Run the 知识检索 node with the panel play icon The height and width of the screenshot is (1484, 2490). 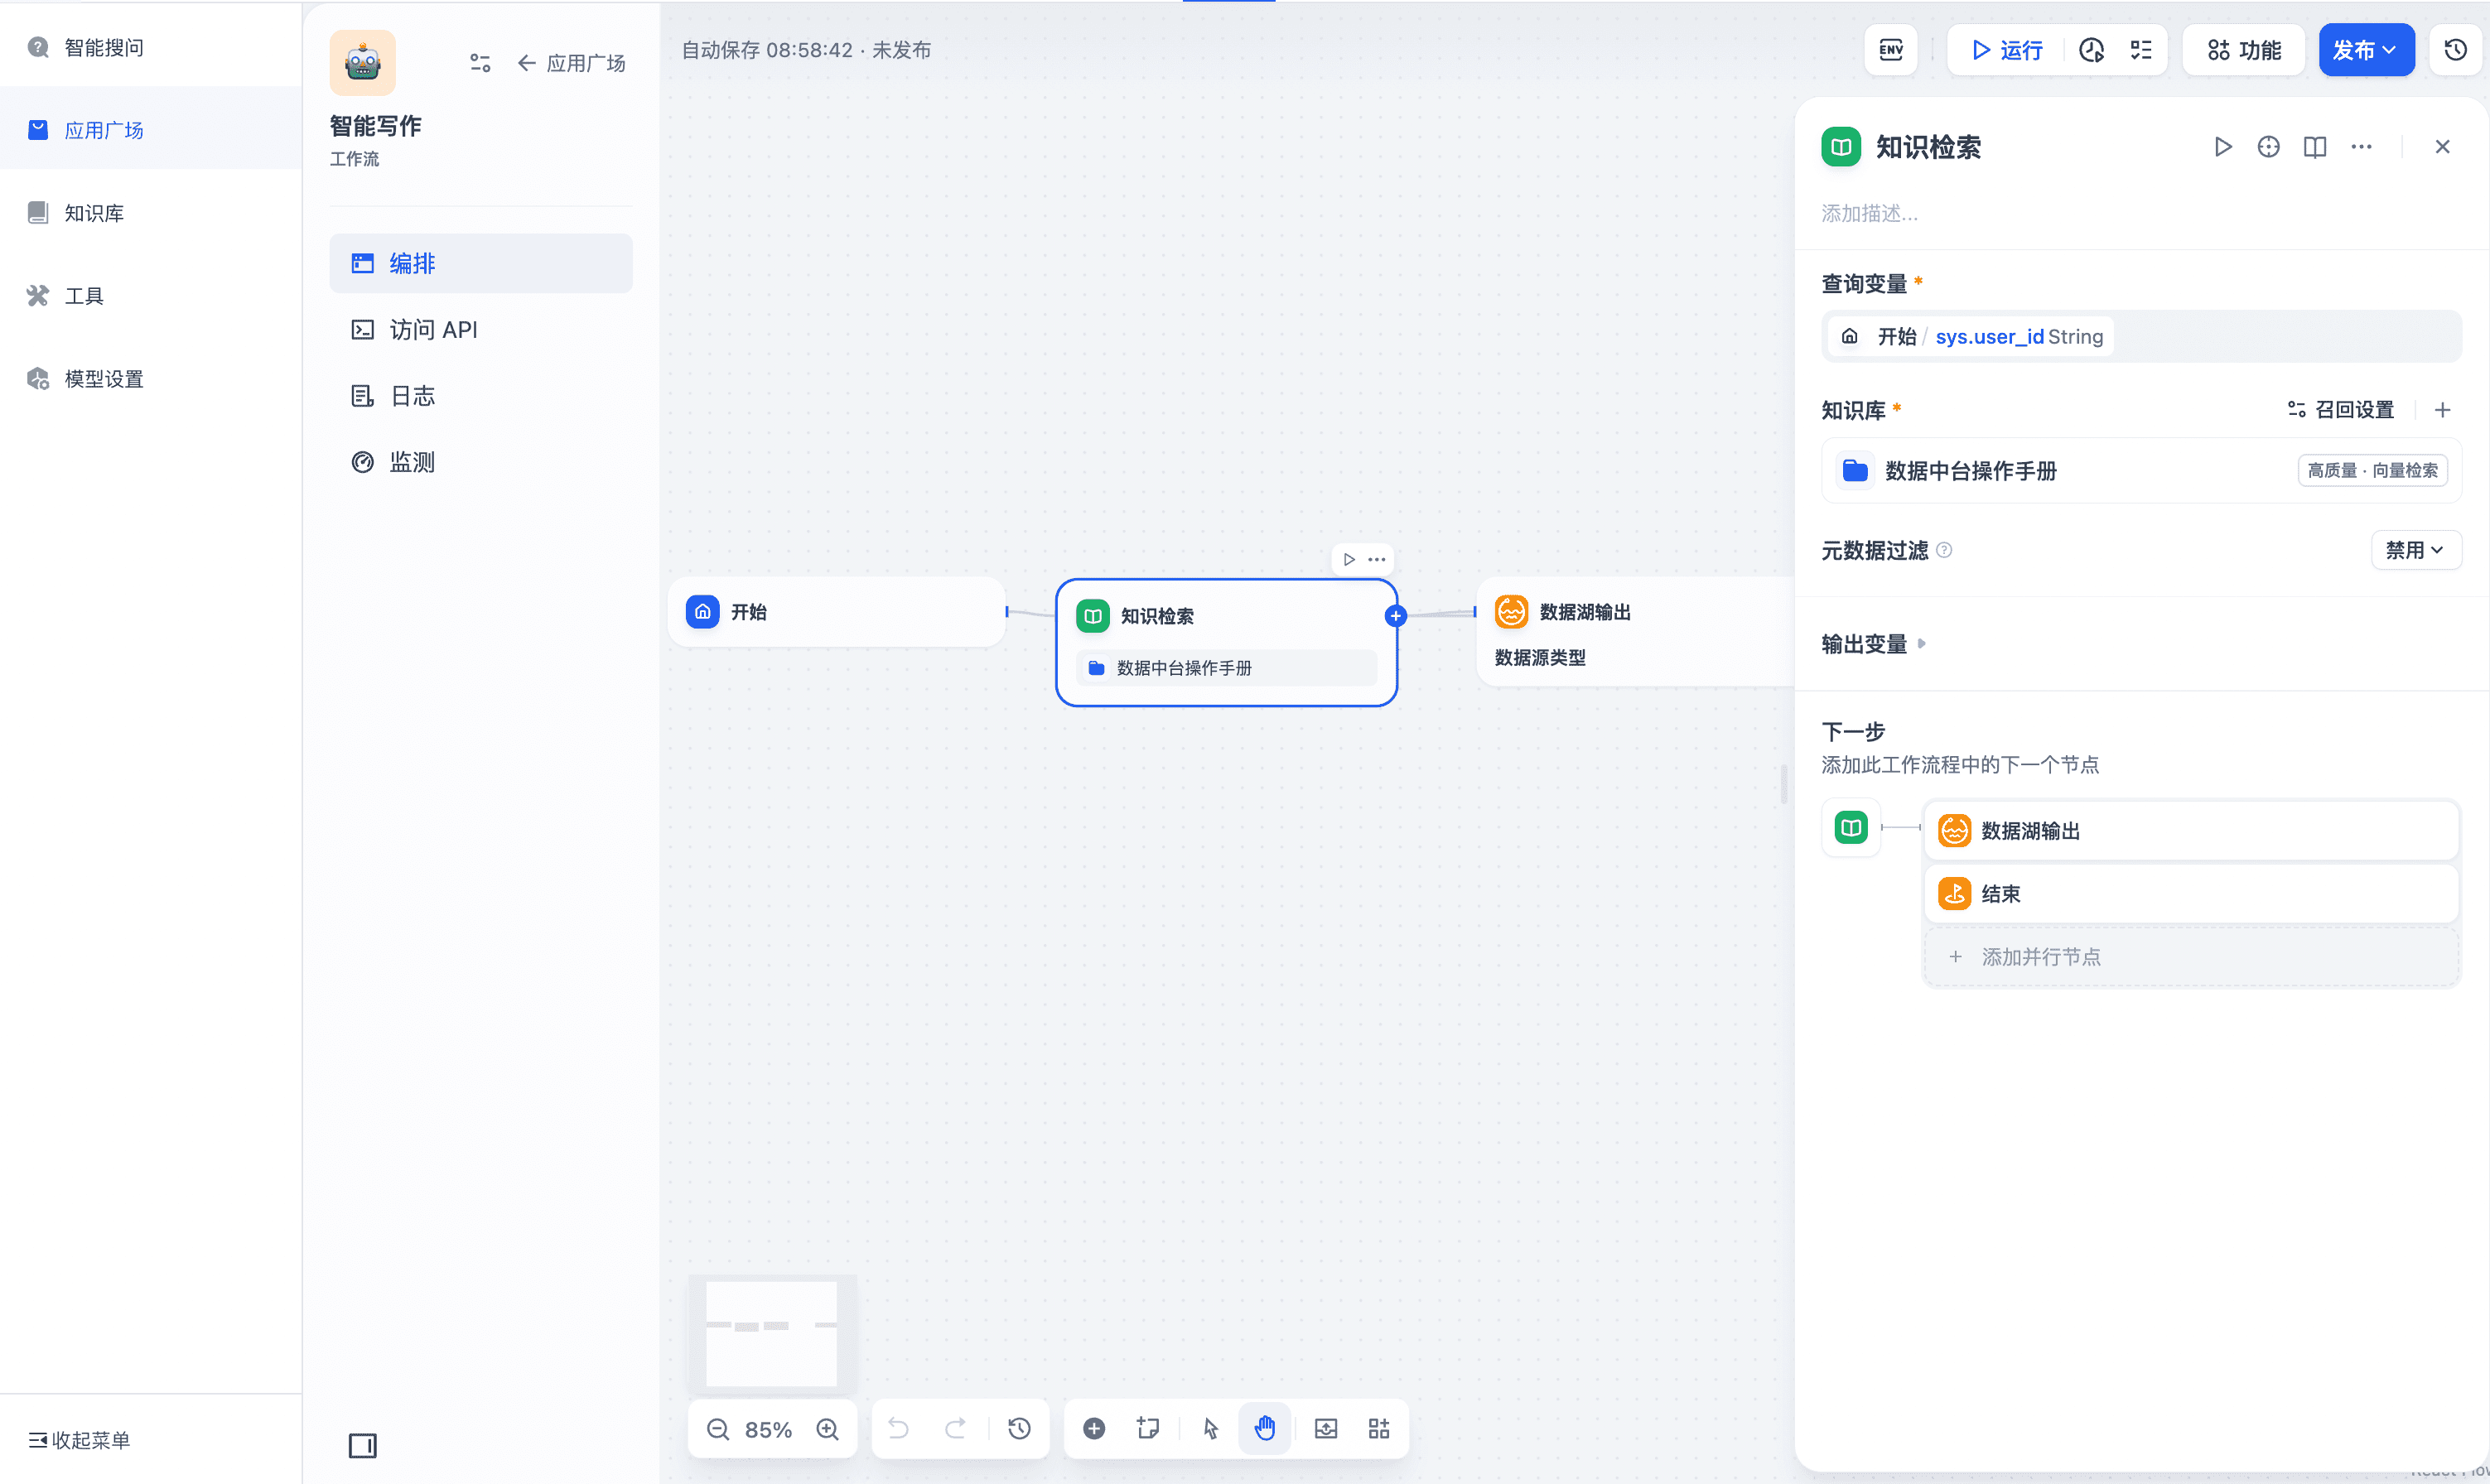pos(2222,147)
